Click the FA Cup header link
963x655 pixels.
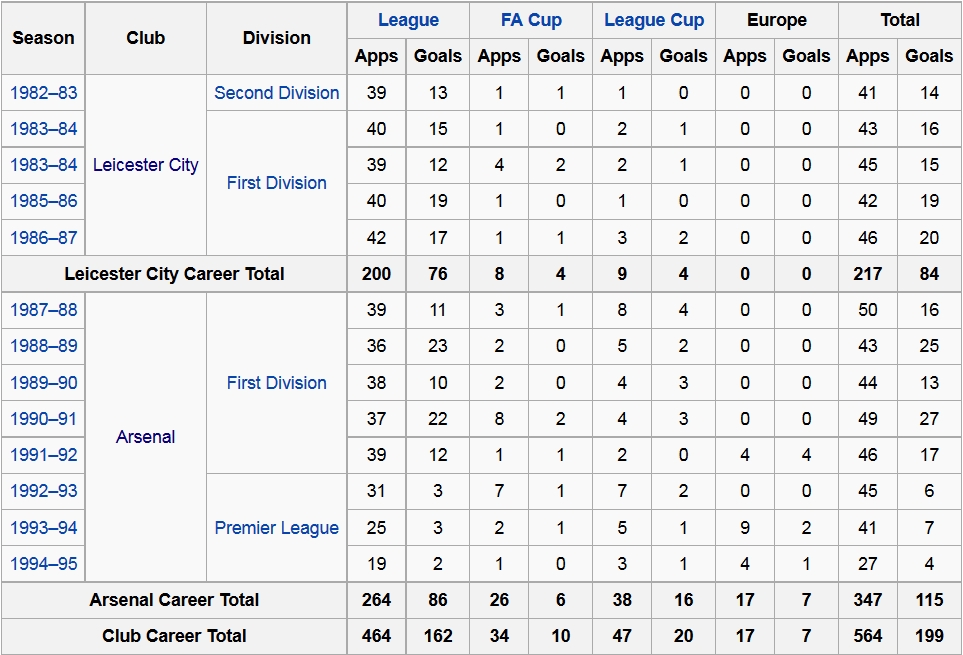(531, 20)
